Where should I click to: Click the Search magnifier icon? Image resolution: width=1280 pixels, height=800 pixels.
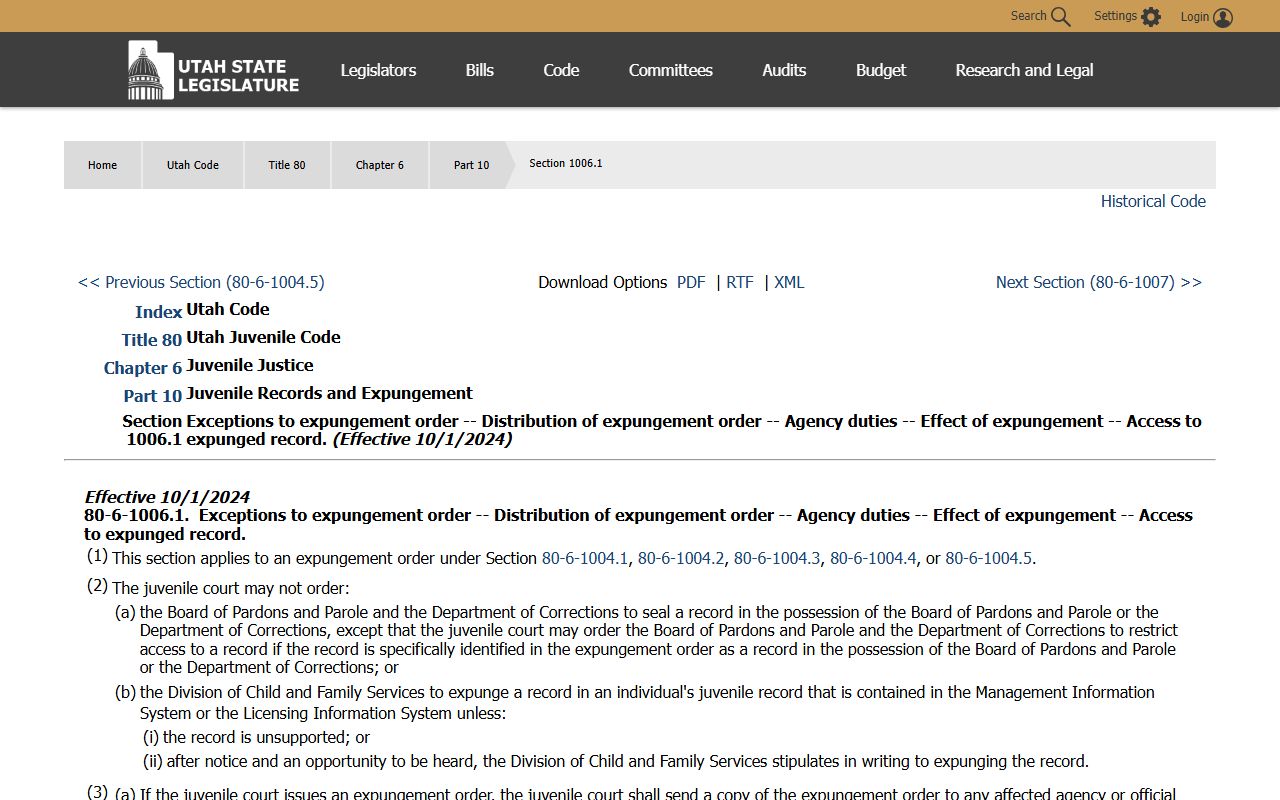pos(1060,17)
